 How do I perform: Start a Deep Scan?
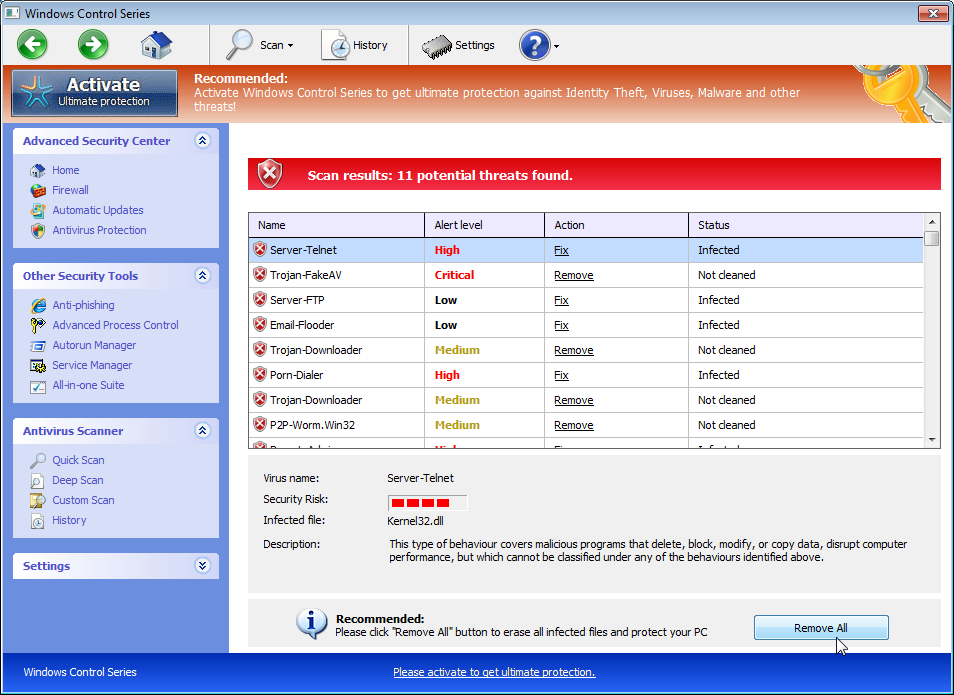click(78, 481)
